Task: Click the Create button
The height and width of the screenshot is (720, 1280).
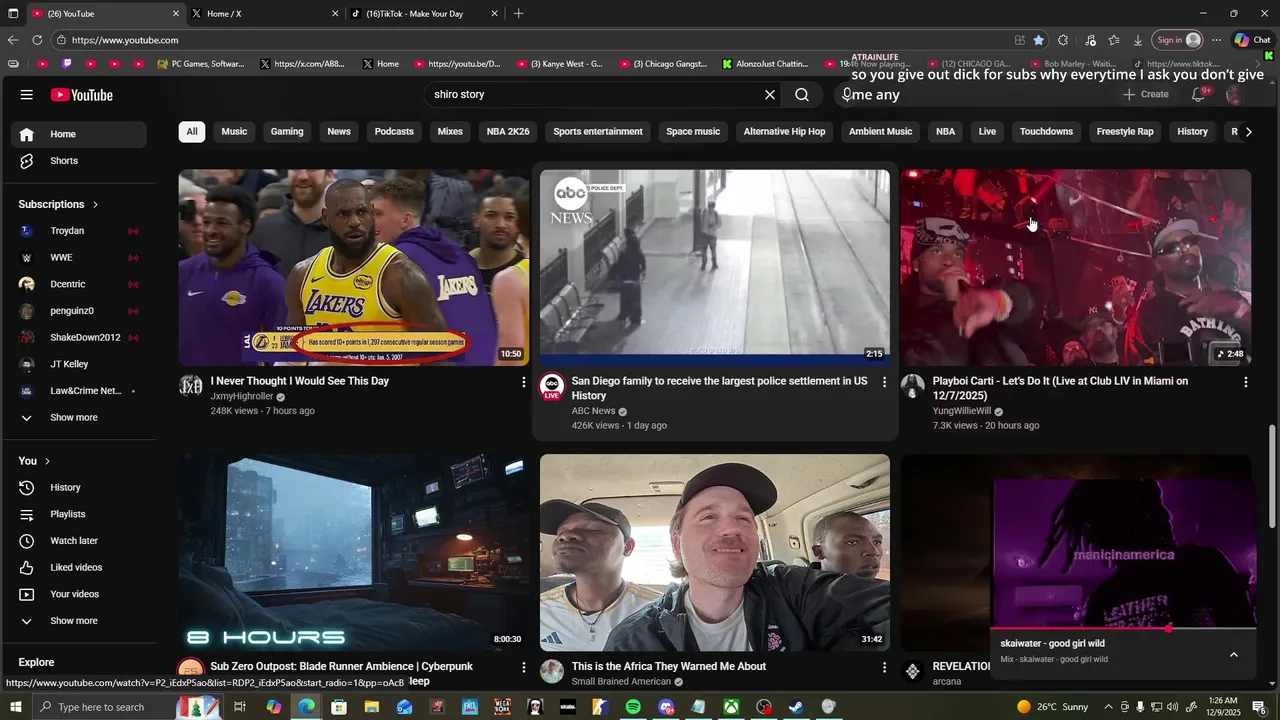Action: pos(1146,94)
